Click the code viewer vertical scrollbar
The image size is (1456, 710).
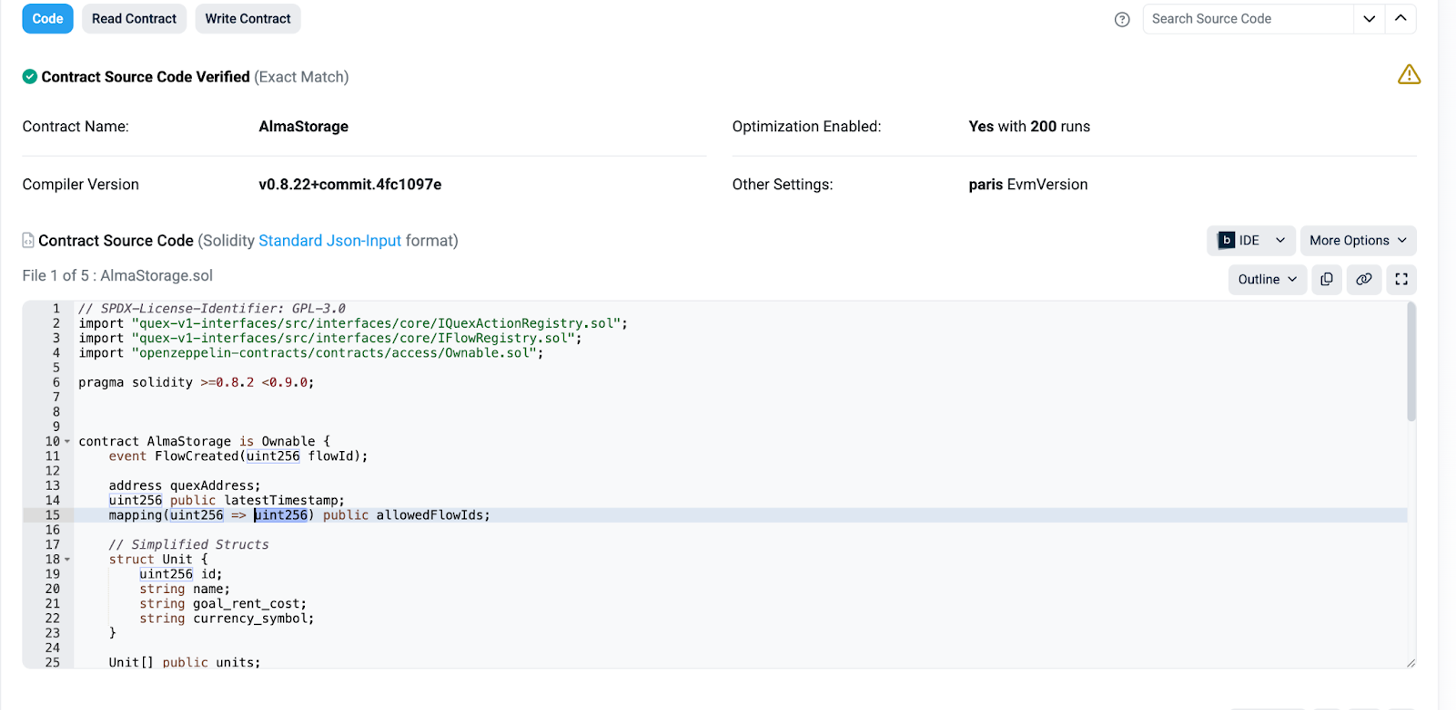click(x=1411, y=362)
